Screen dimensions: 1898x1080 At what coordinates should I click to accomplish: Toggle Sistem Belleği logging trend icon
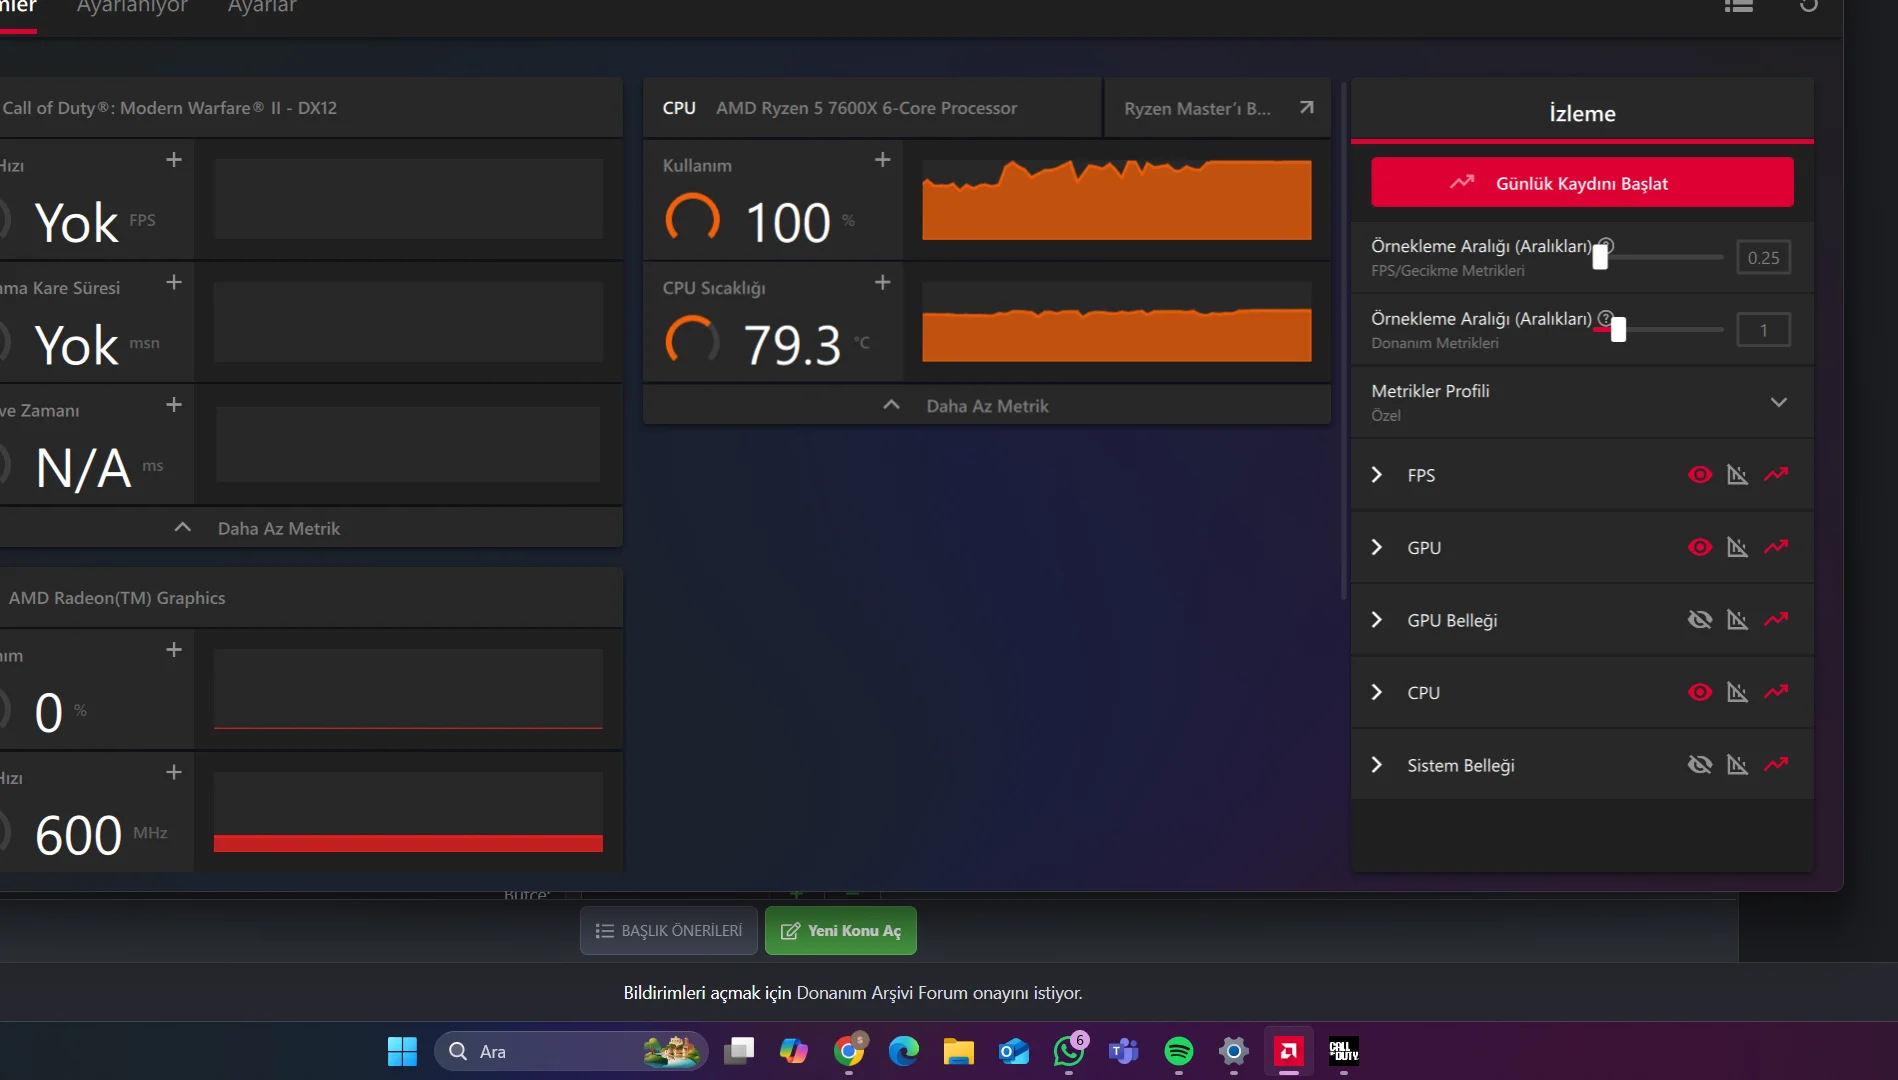click(1776, 764)
